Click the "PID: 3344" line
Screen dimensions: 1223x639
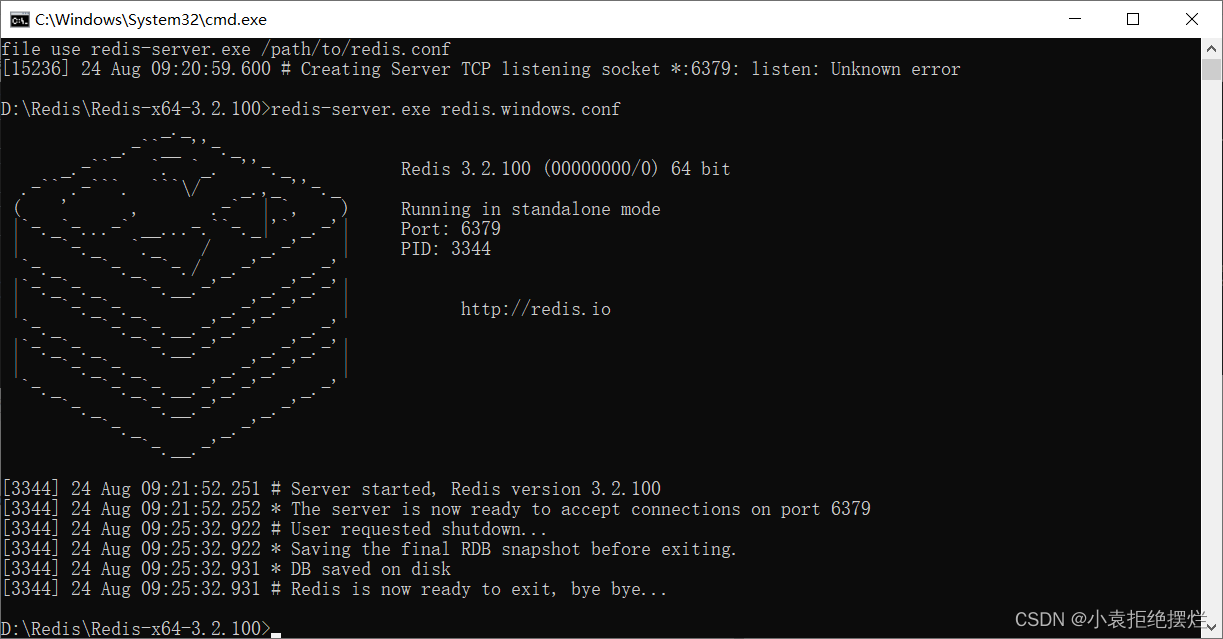[446, 249]
